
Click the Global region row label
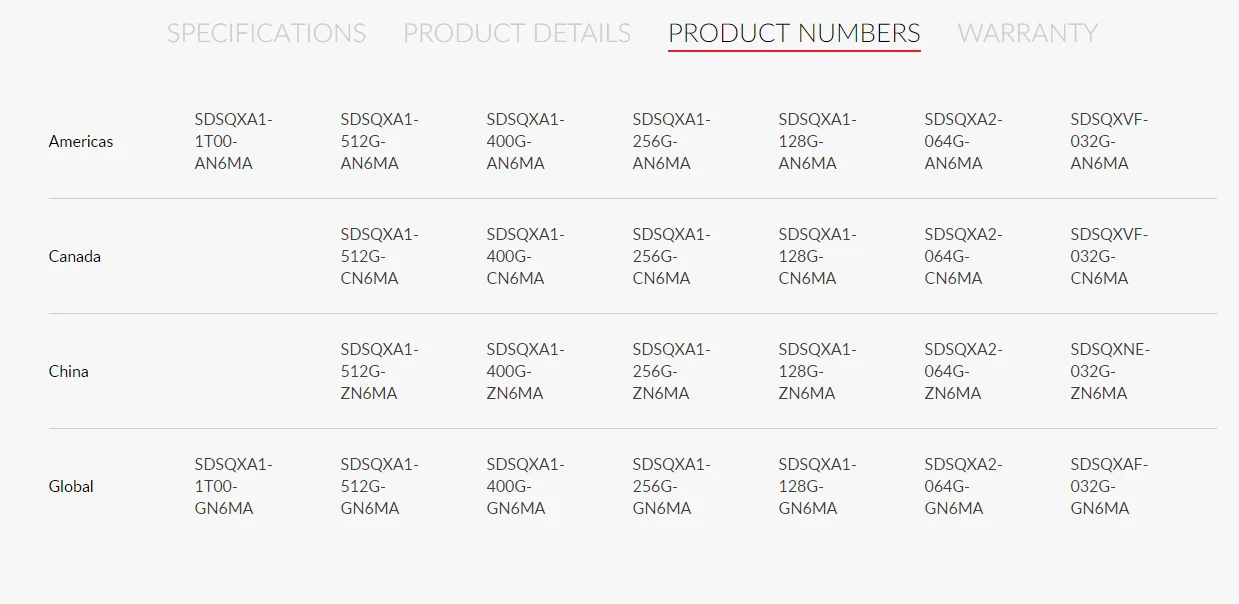coord(71,487)
